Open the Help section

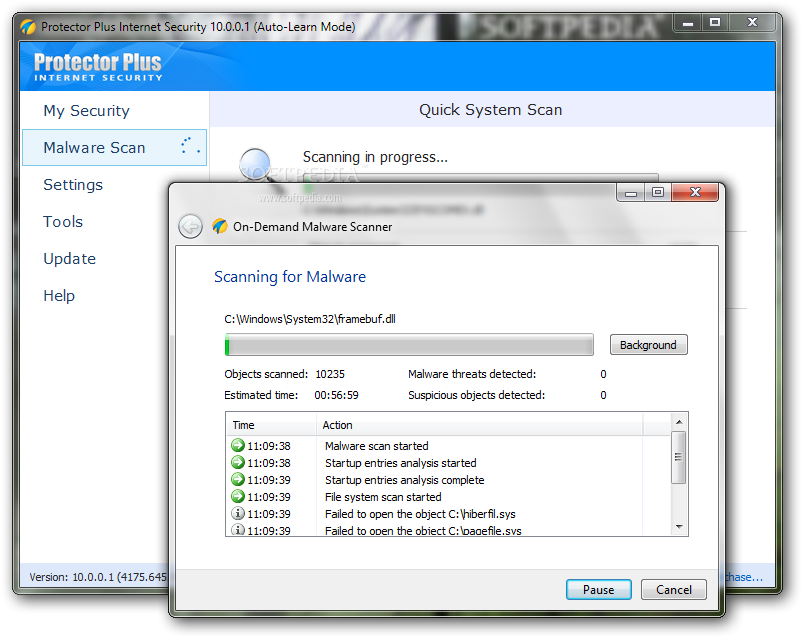pyautogui.click(x=59, y=295)
